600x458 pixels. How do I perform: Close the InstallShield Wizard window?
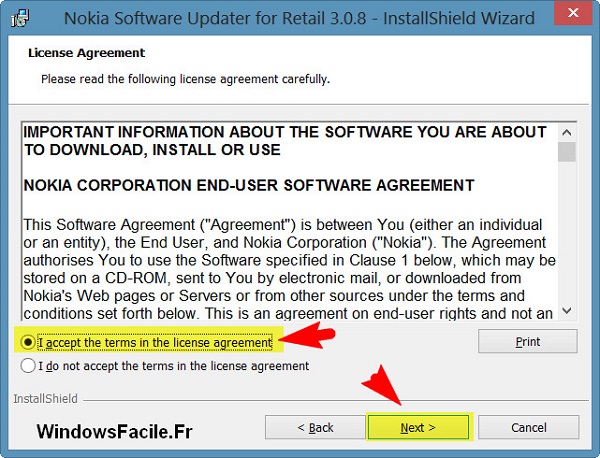(x=573, y=13)
